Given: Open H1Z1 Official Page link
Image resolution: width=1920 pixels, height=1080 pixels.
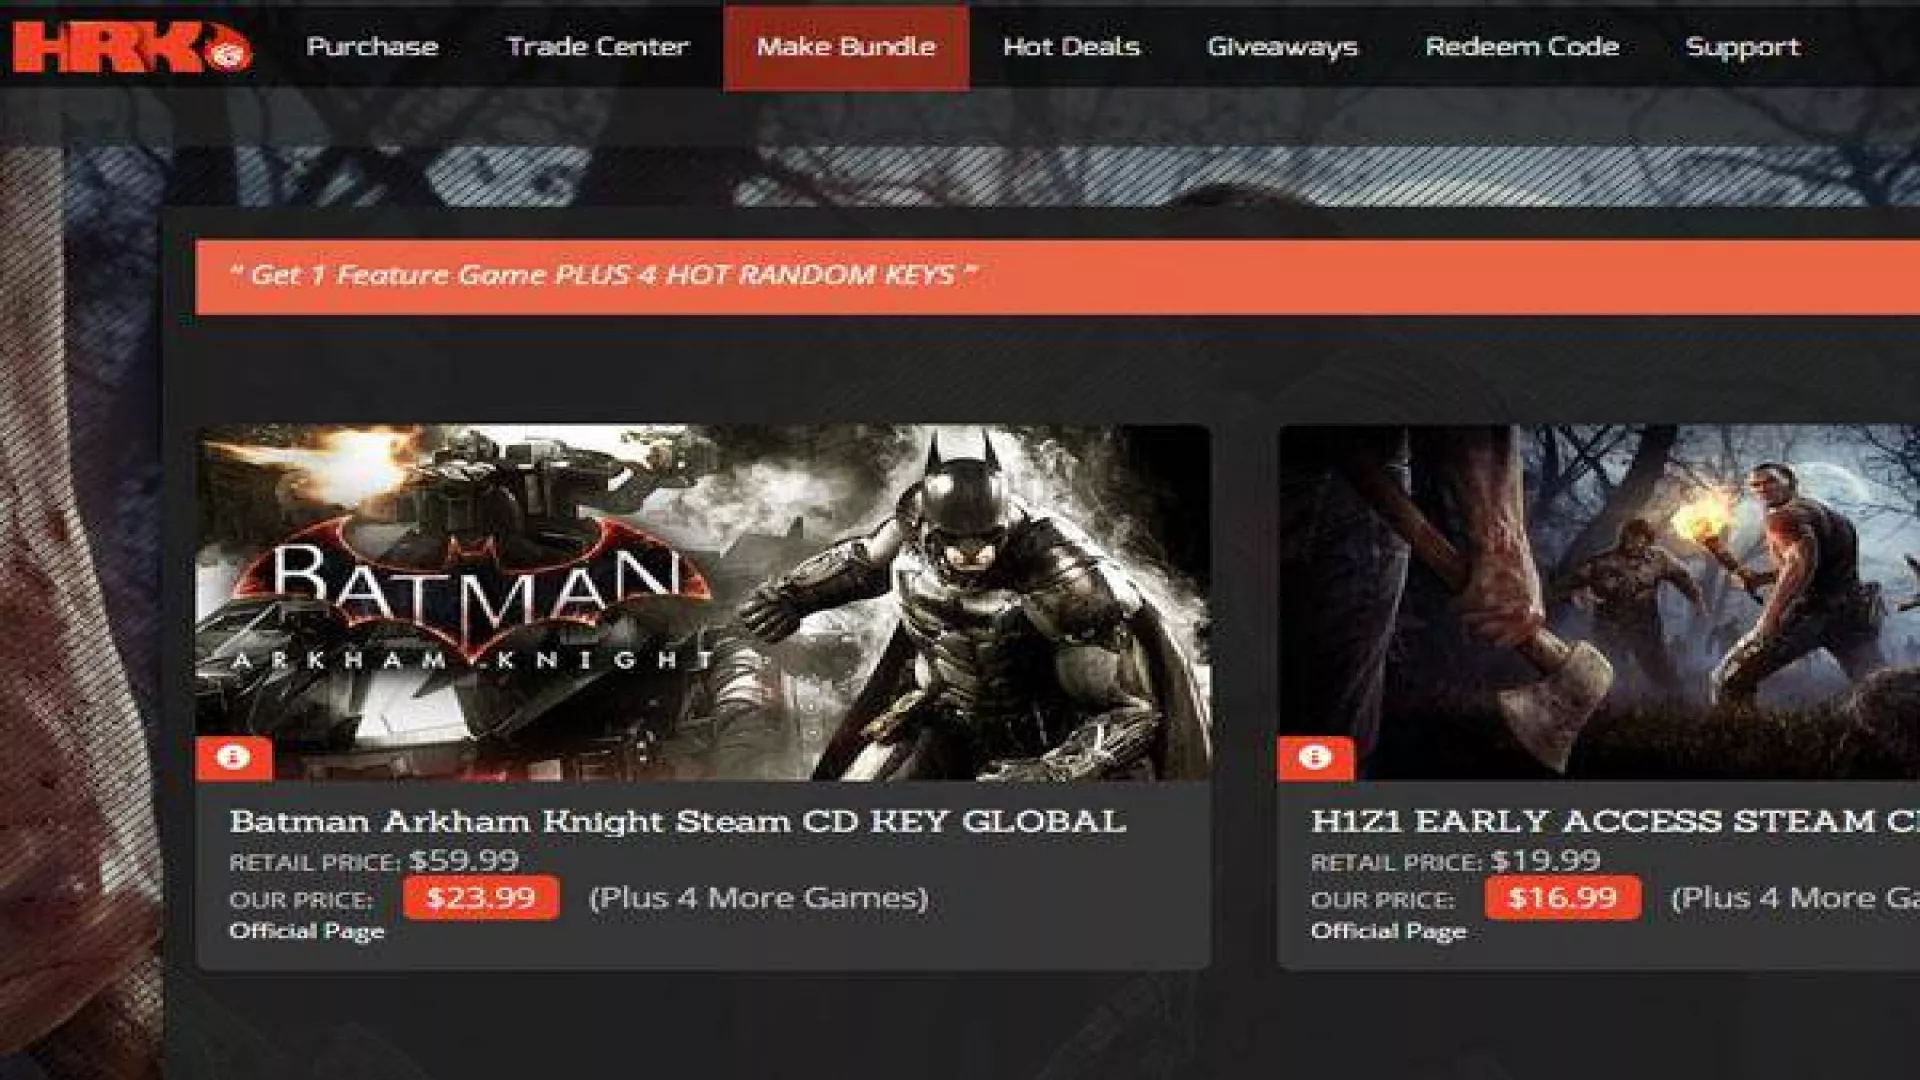Looking at the screenshot, I should coord(1388,931).
